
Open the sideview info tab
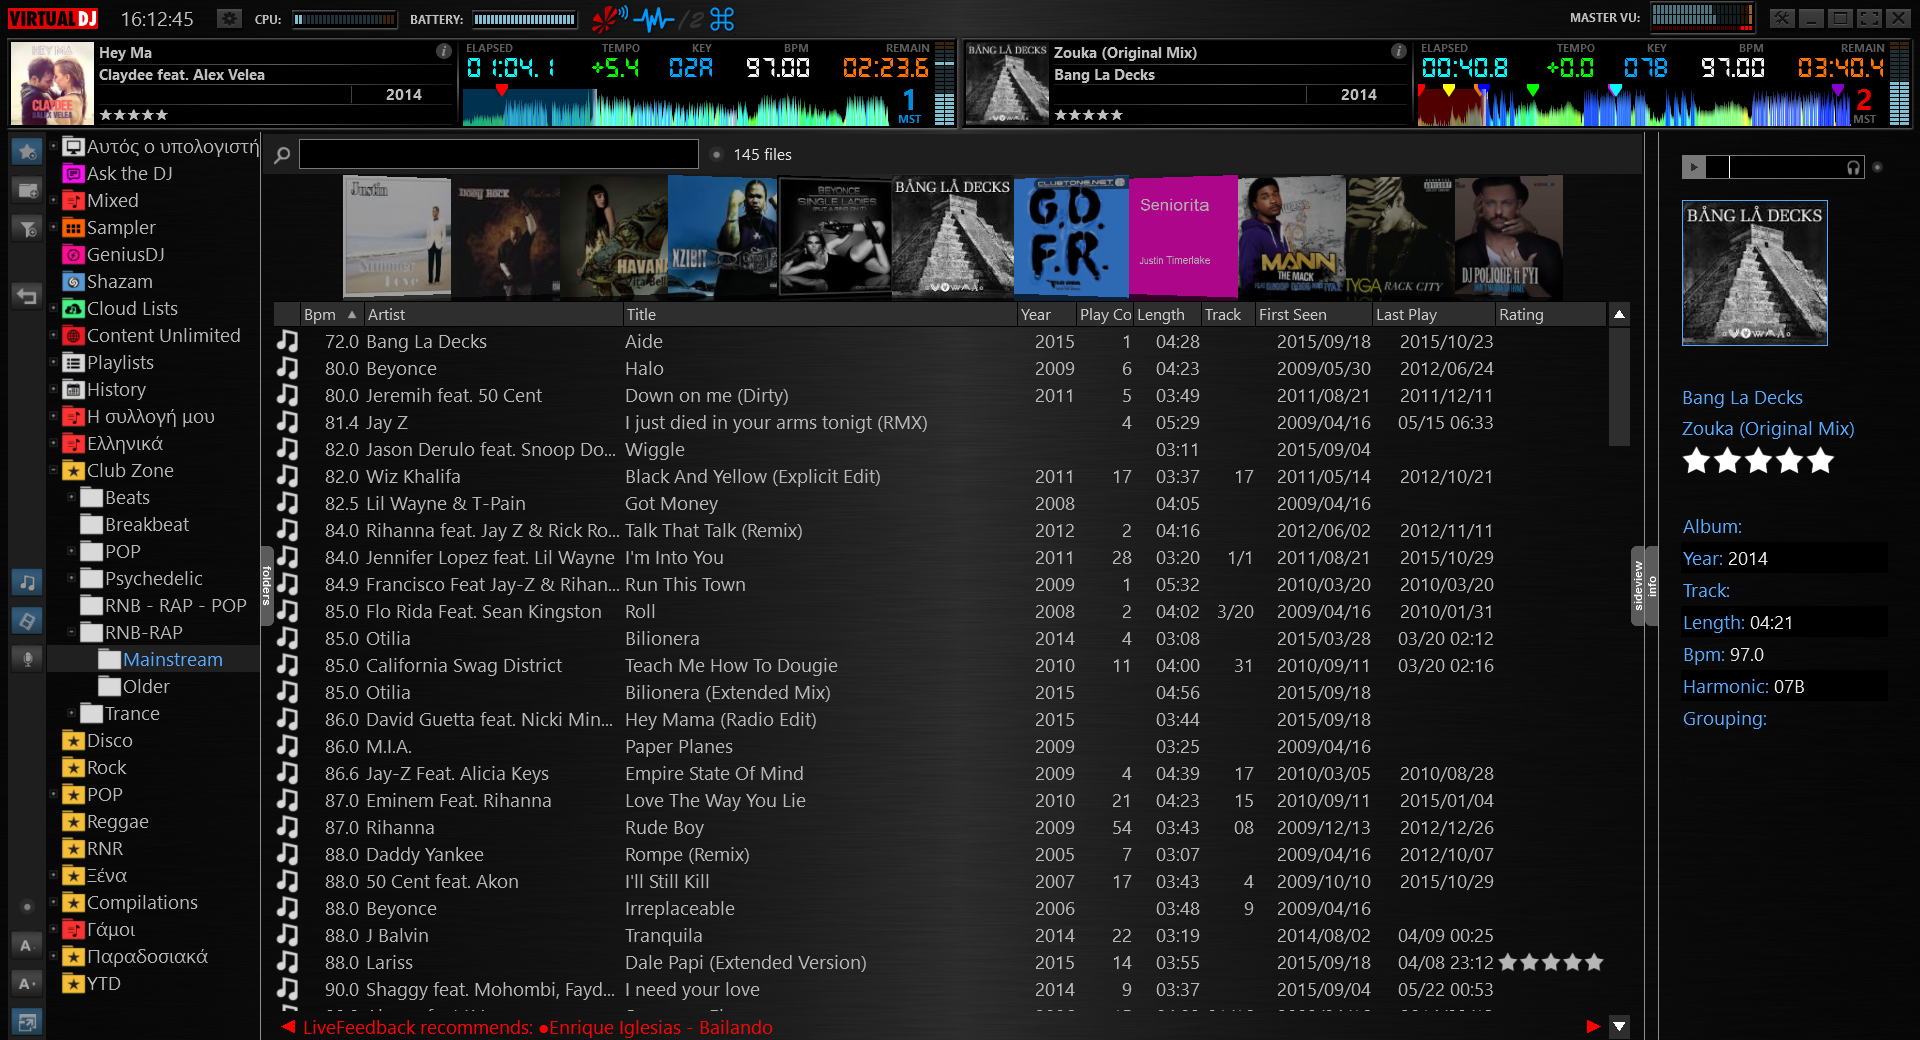coord(1644,586)
